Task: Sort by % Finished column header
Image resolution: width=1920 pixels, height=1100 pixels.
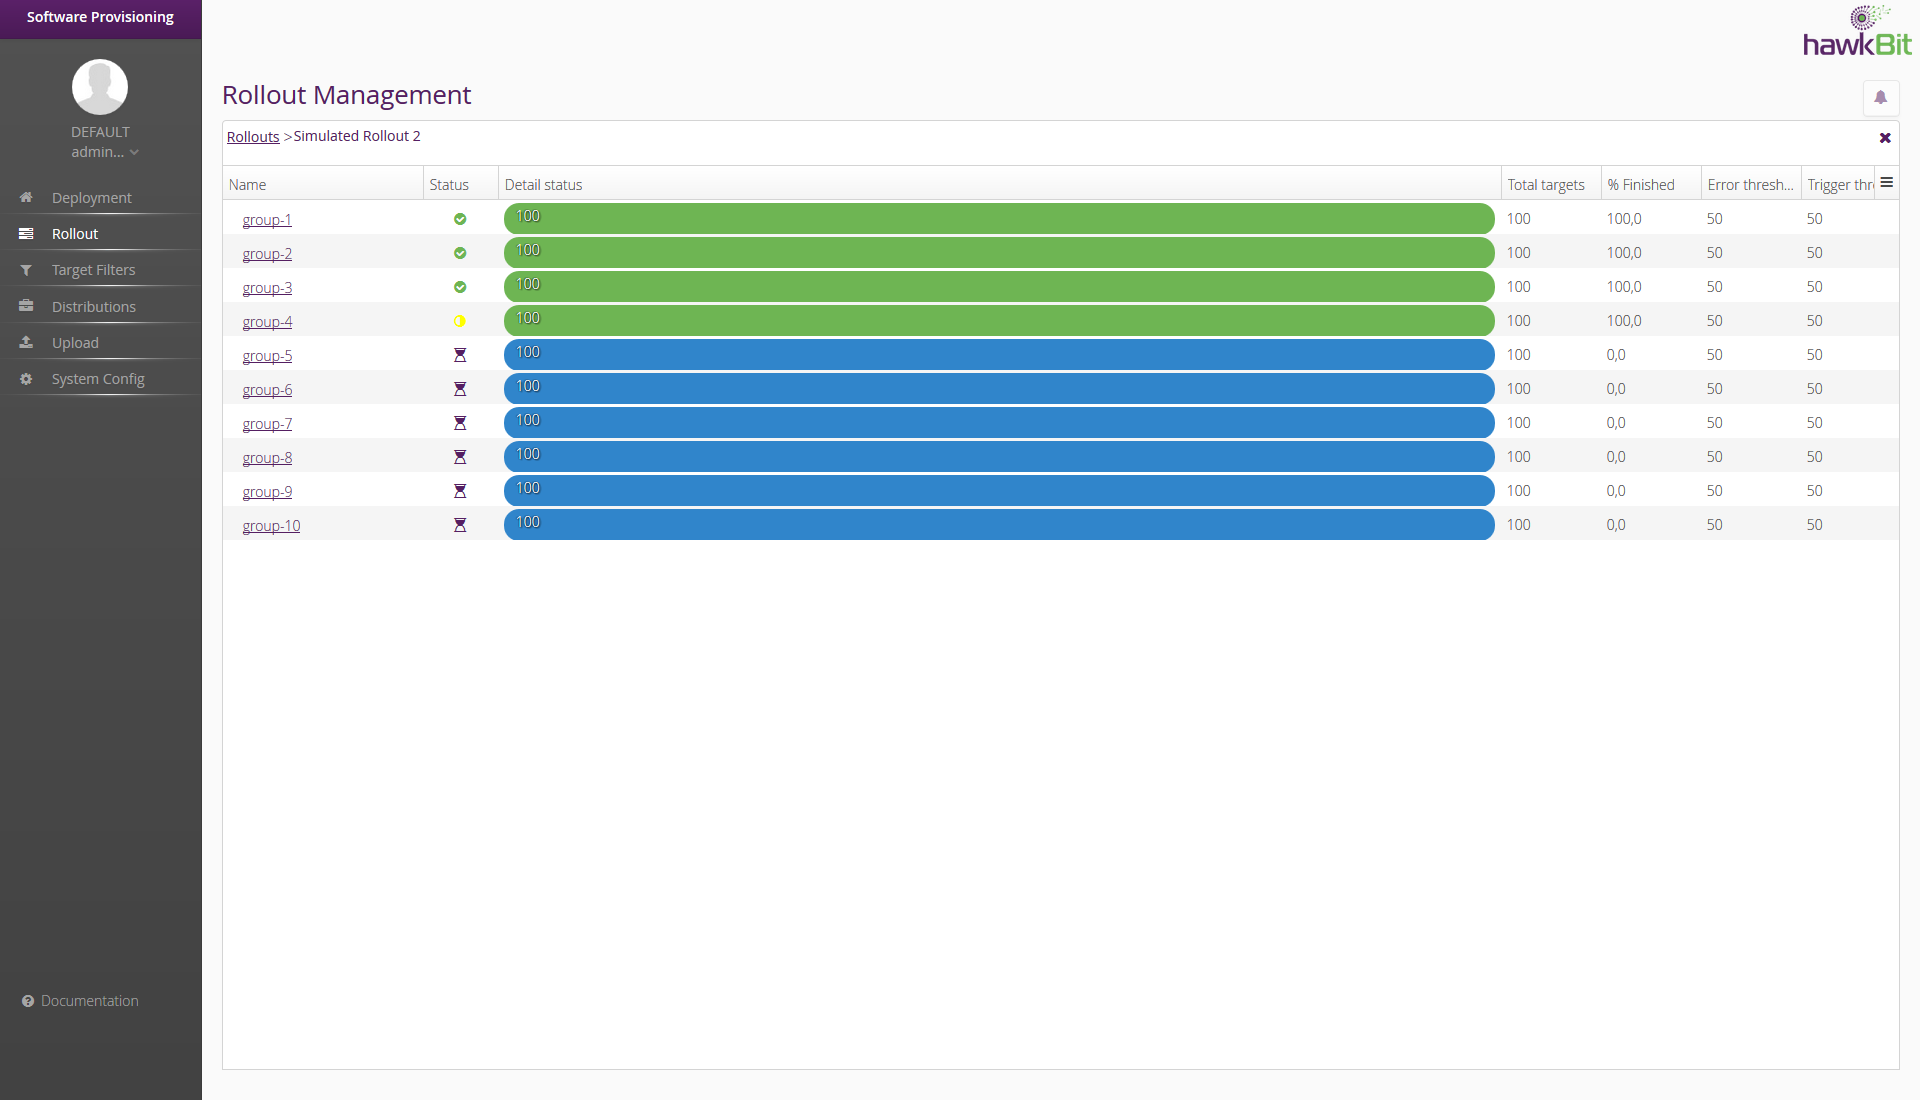Action: click(x=1641, y=185)
